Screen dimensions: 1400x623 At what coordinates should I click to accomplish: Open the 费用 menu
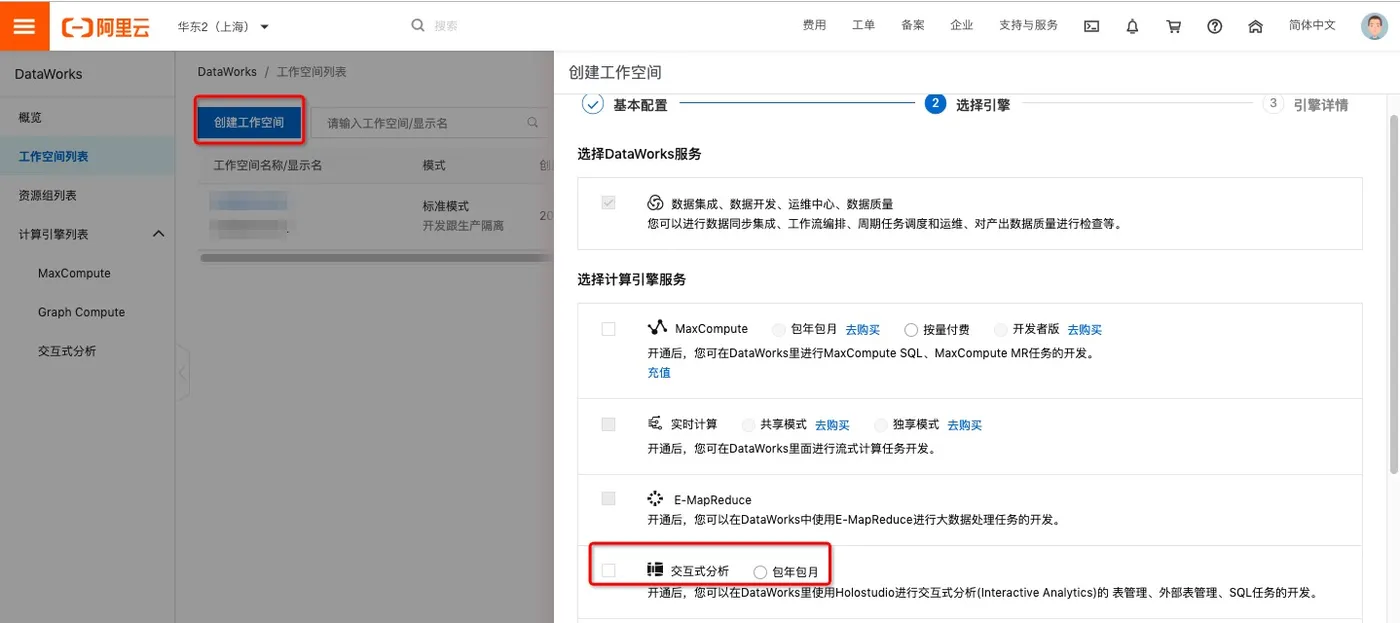pyautogui.click(x=814, y=26)
